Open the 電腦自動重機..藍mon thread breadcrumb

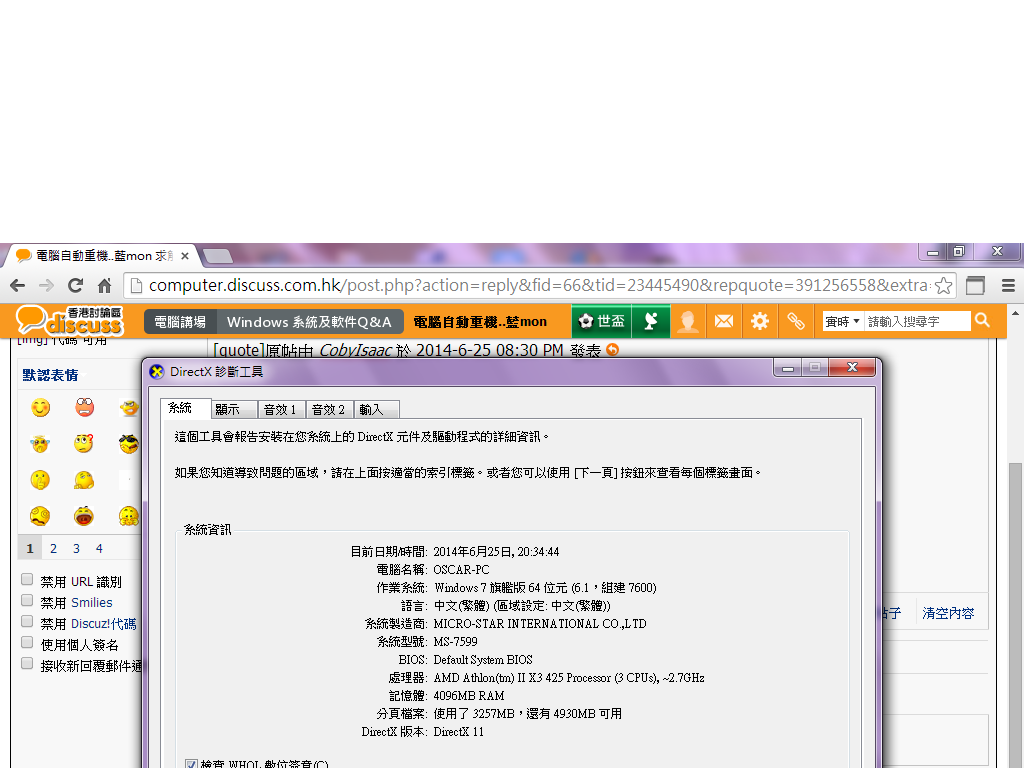[x=480, y=322]
